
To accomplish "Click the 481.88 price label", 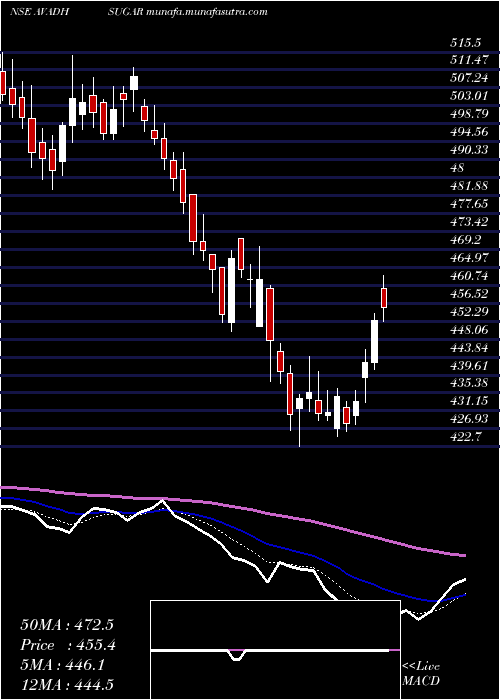I will coord(469,186).
